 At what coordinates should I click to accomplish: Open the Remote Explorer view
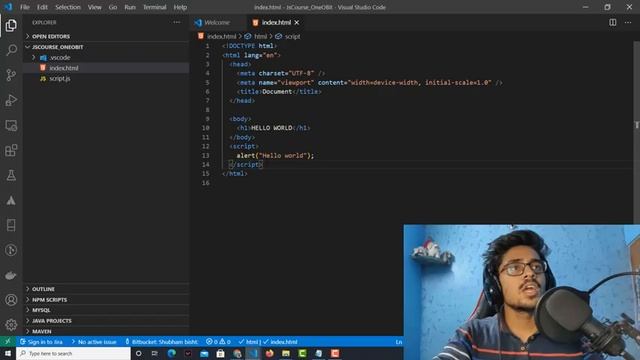[11, 125]
